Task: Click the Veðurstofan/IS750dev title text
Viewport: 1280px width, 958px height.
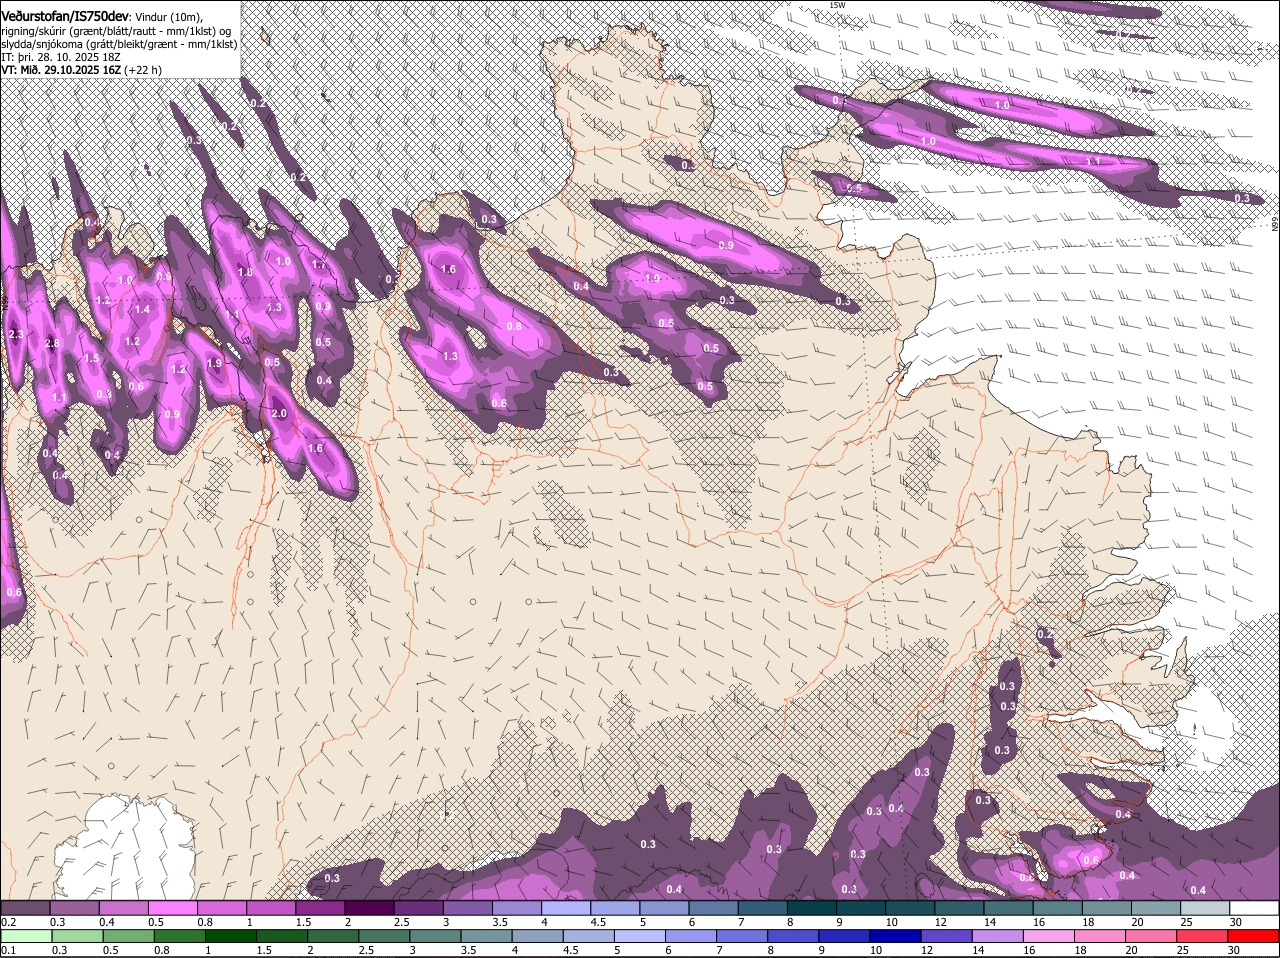Action: tap(65, 17)
